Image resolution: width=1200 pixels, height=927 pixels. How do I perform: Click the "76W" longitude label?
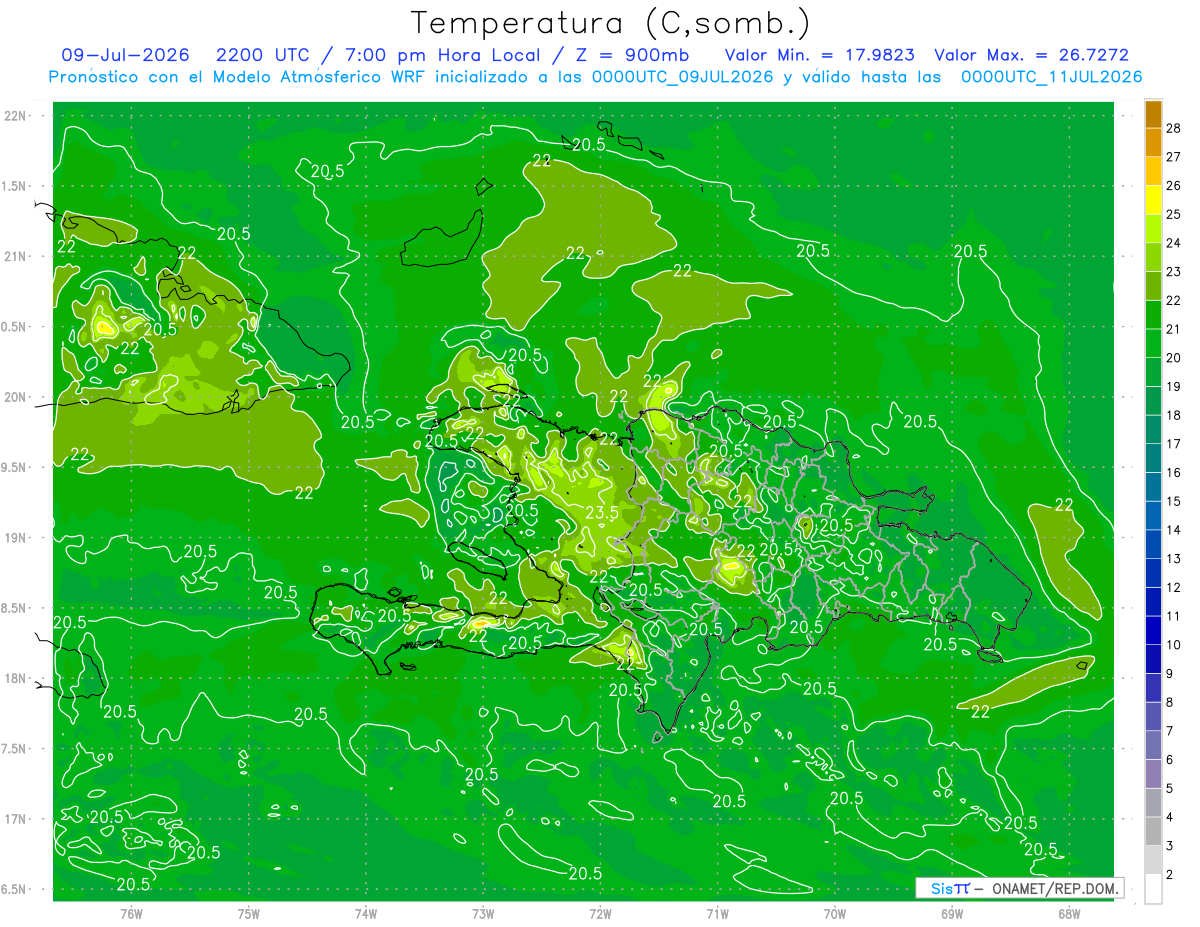(131, 913)
